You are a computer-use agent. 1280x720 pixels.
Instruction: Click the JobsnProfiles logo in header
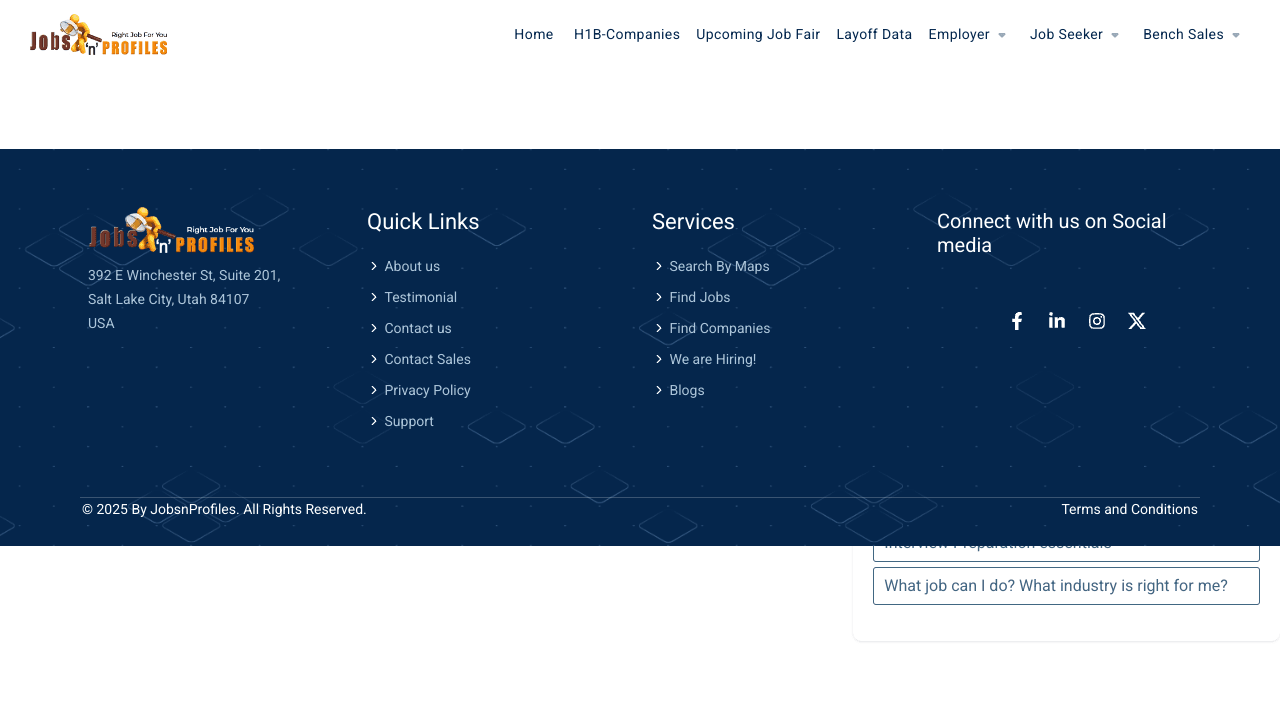click(x=99, y=35)
